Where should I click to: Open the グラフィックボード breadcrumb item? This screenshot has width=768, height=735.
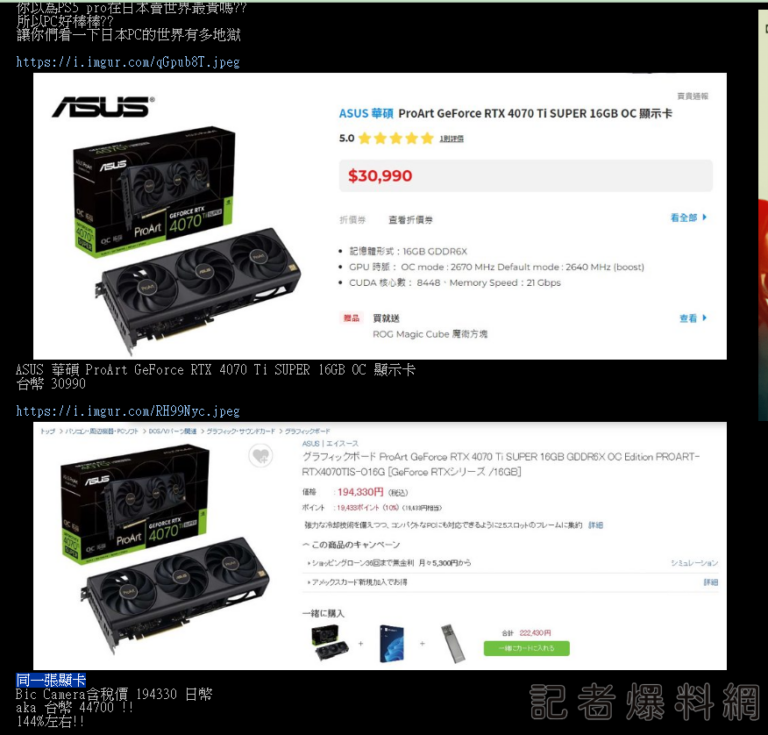pos(308,431)
